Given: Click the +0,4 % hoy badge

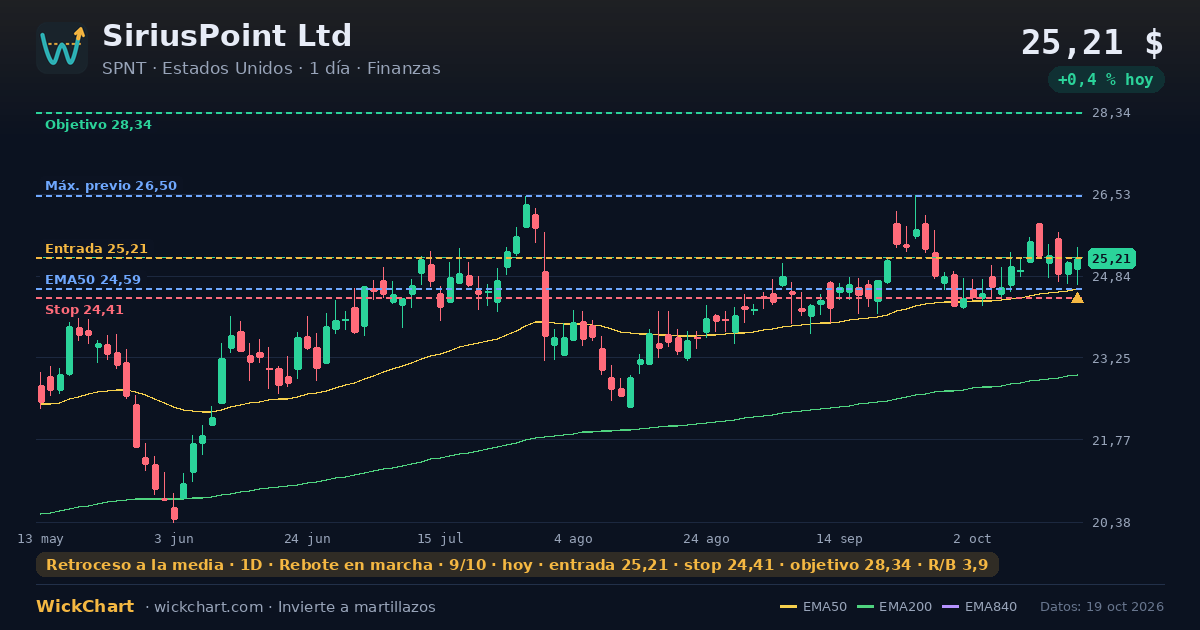Looking at the screenshot, I should click(1105, 80).
